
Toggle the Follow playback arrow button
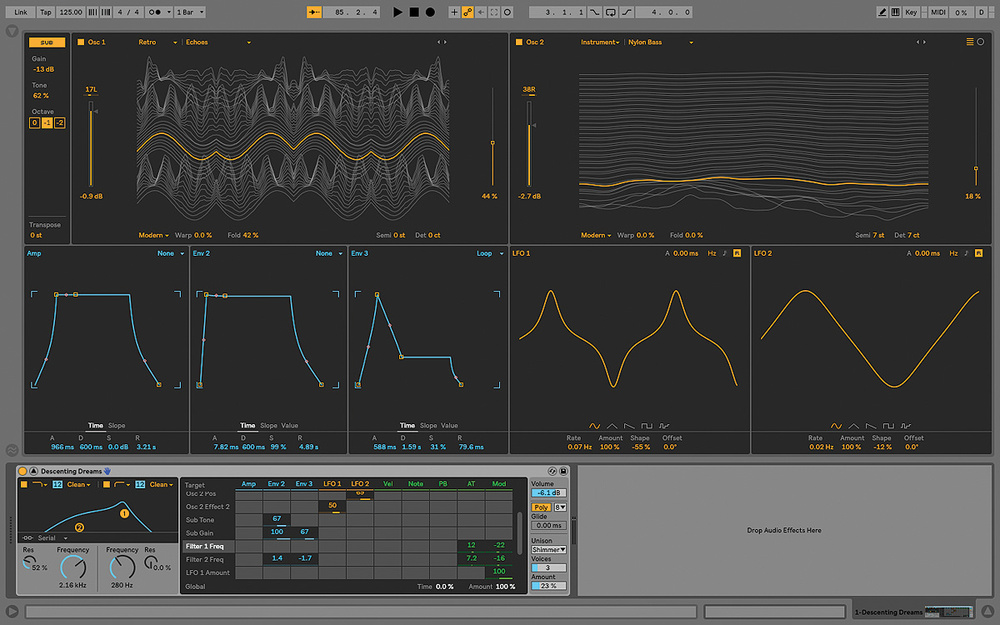tap(314, 12)
